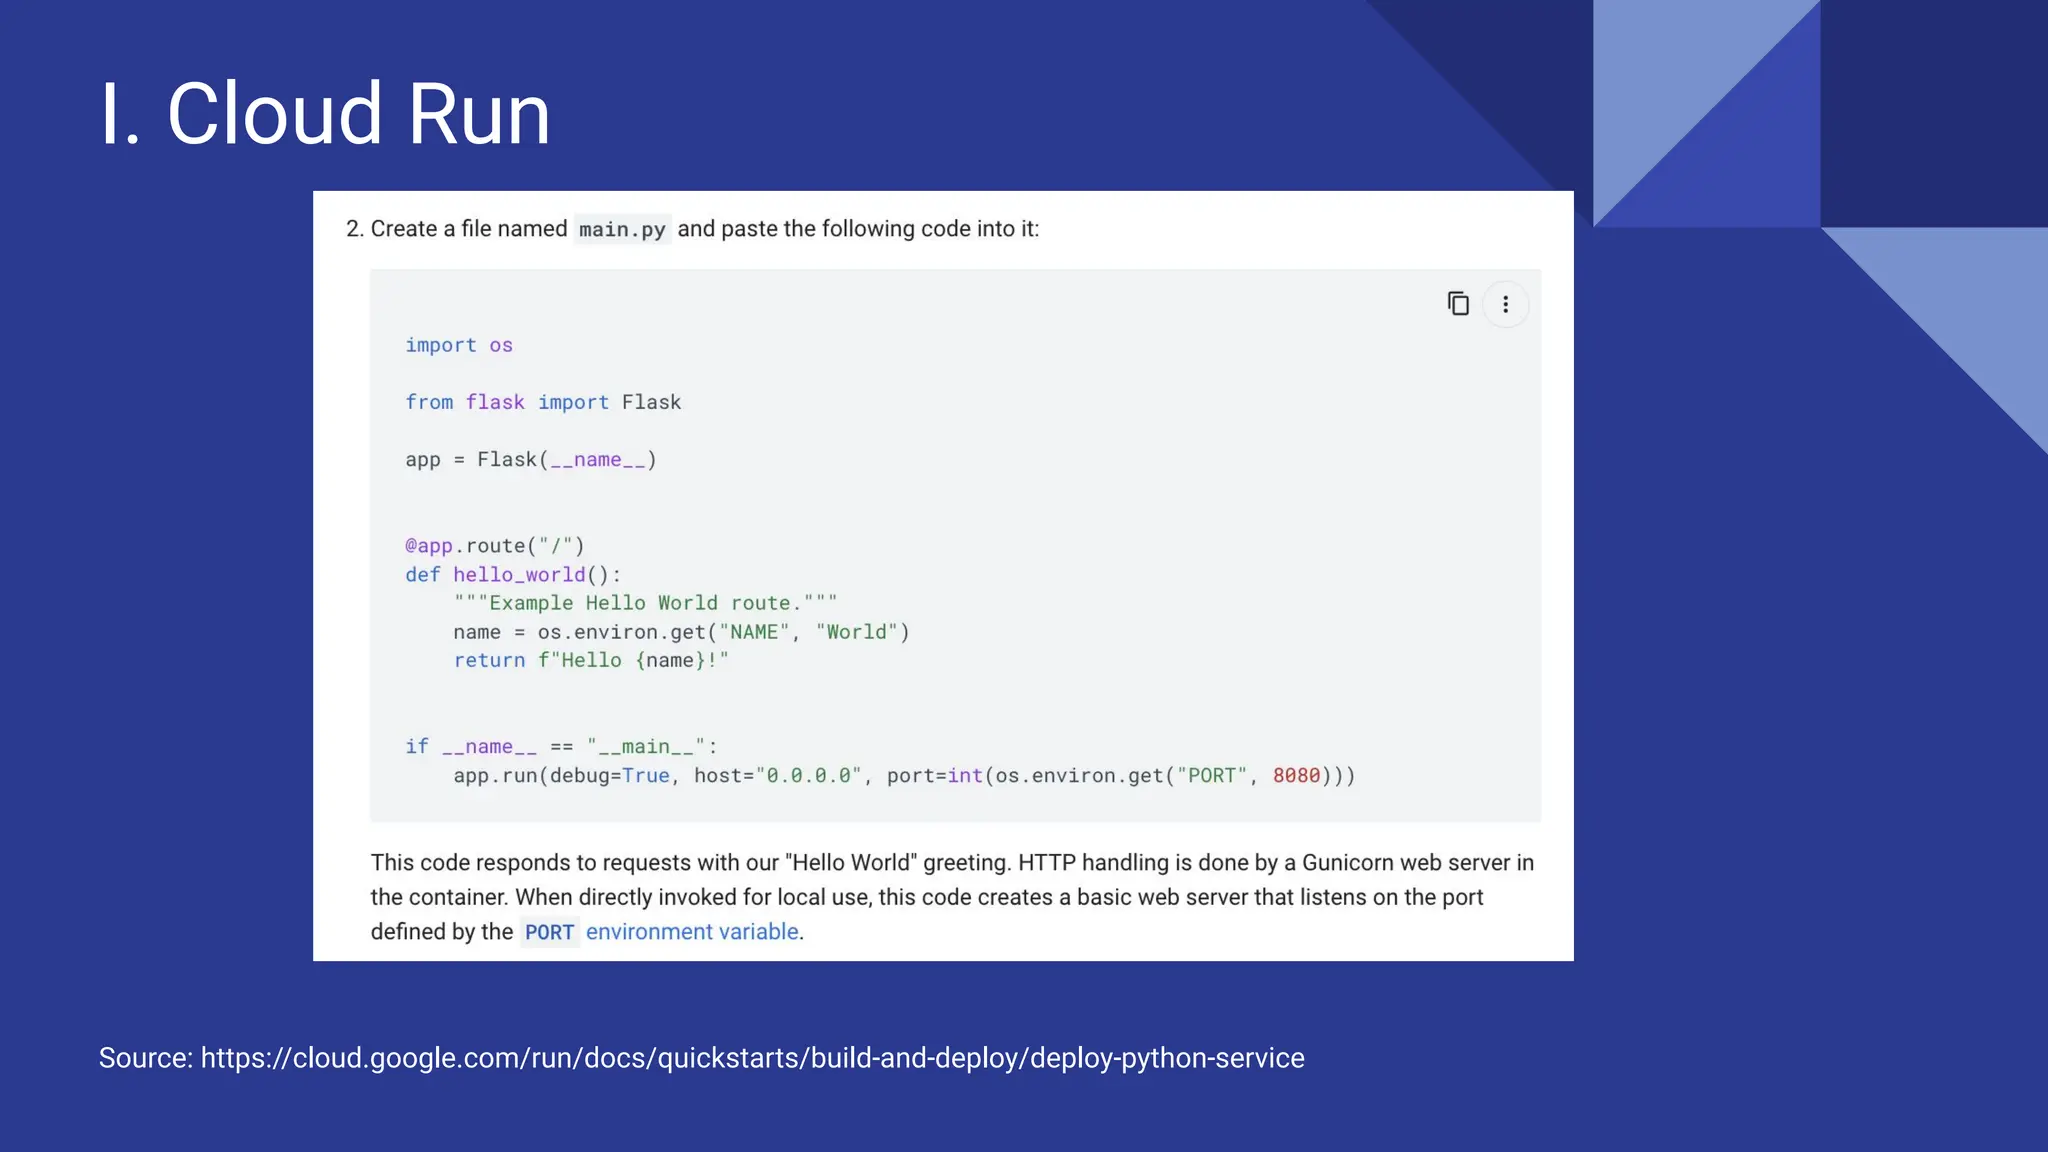Click the 'import os' code line
2048x1152 pixels.
(458, 345)
